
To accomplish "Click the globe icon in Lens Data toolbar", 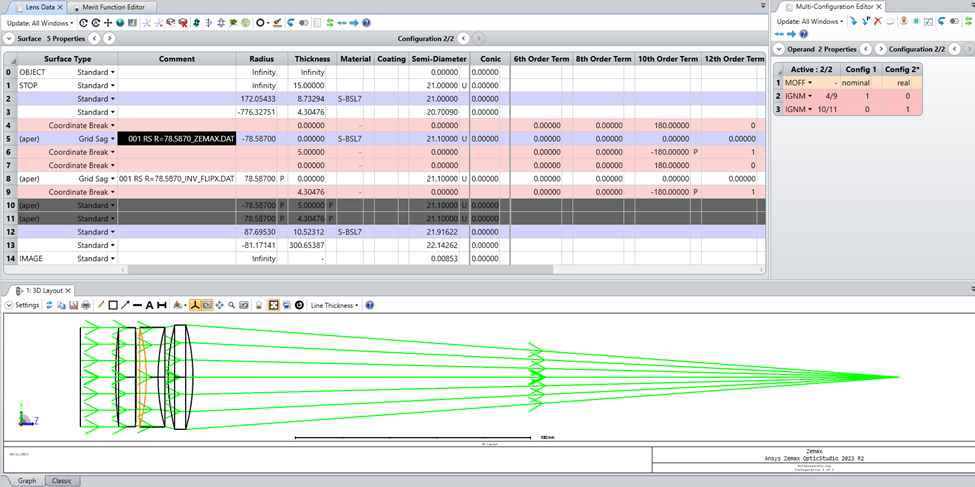I will [x=120, y=22].
